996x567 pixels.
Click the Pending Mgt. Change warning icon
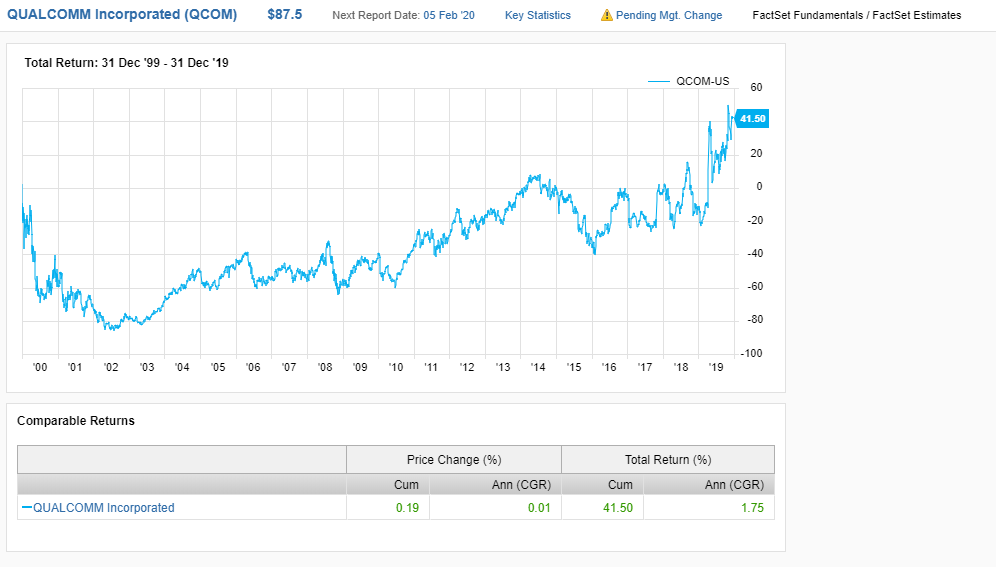pos(607,15)
